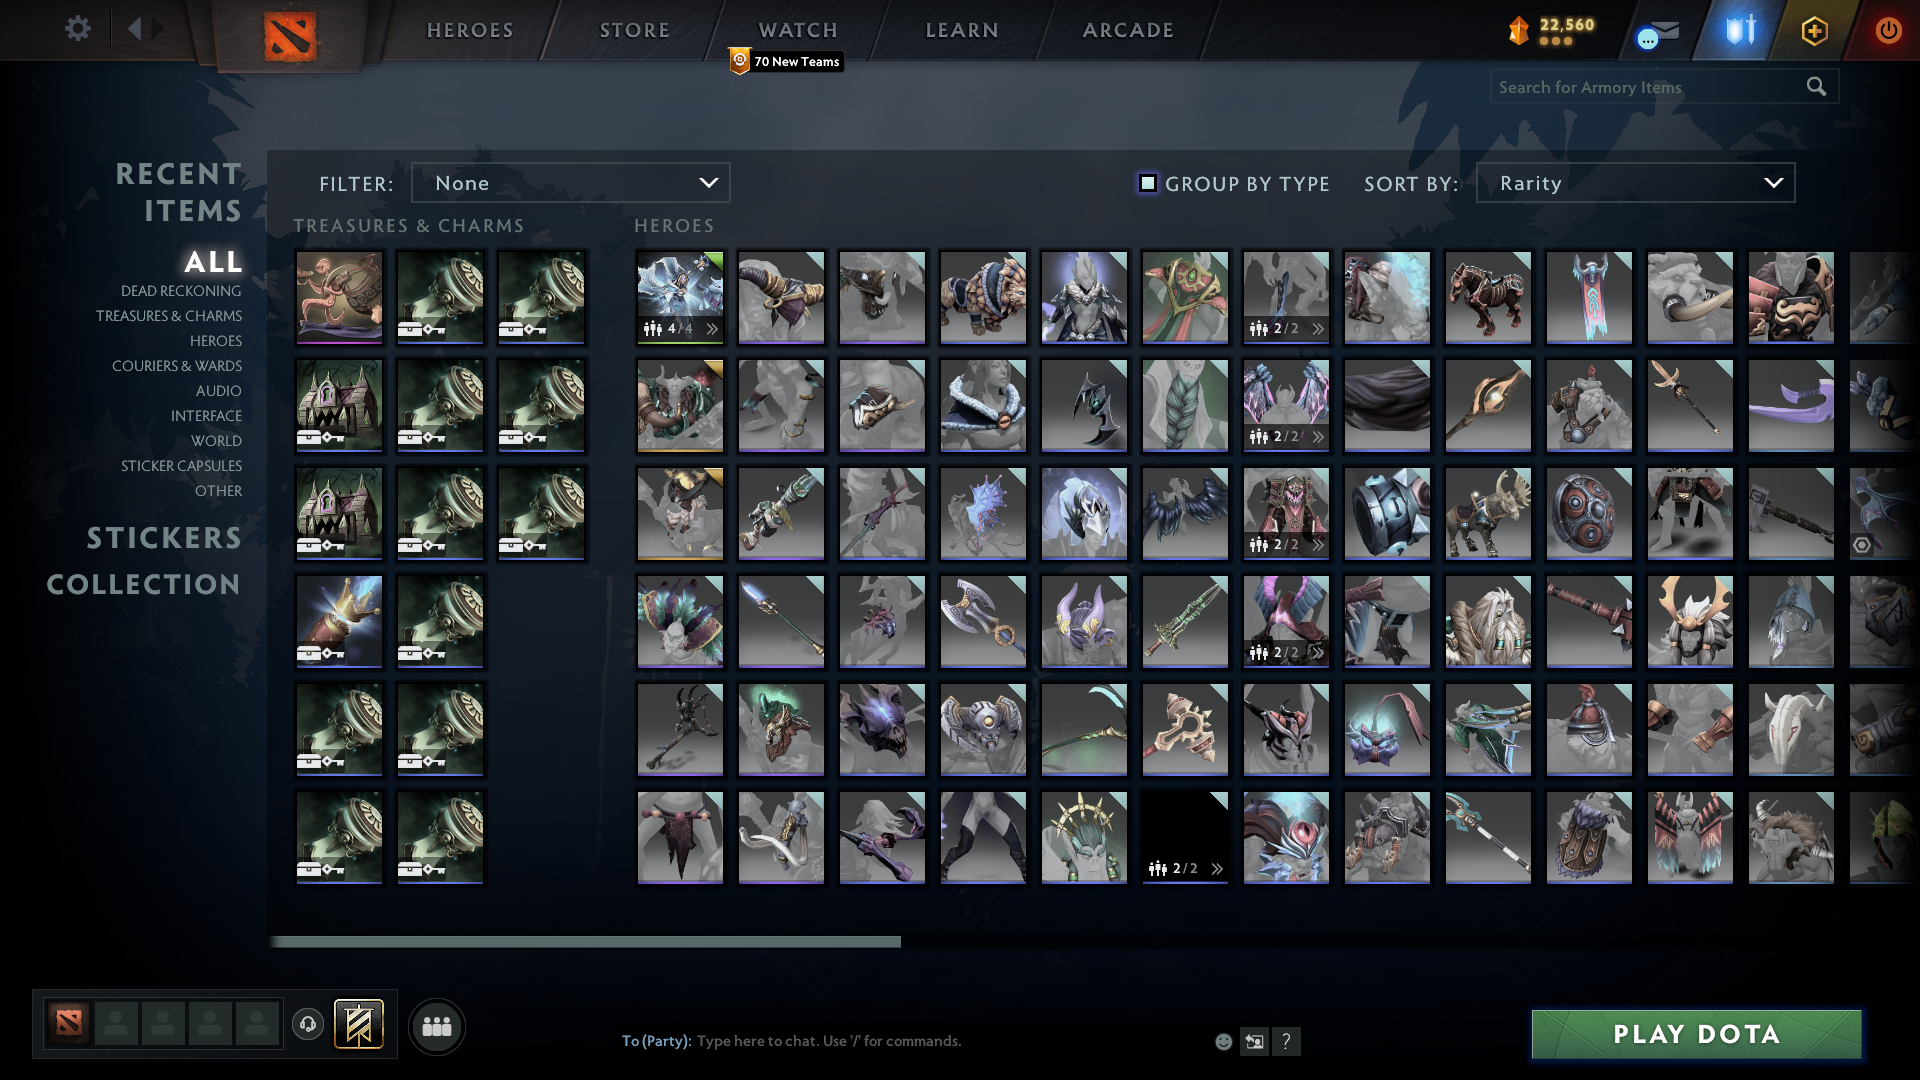This screenshot has width=1920, height=1080.
Task: Click the headset voice chat icon
Action: point(308,1025)
